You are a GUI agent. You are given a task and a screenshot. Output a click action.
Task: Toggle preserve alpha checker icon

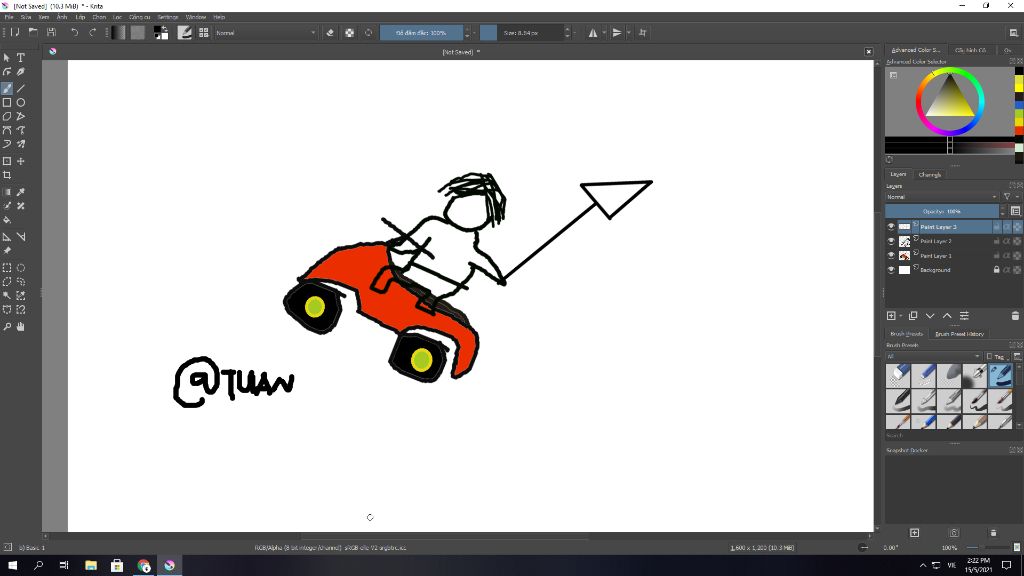[349, 33]
